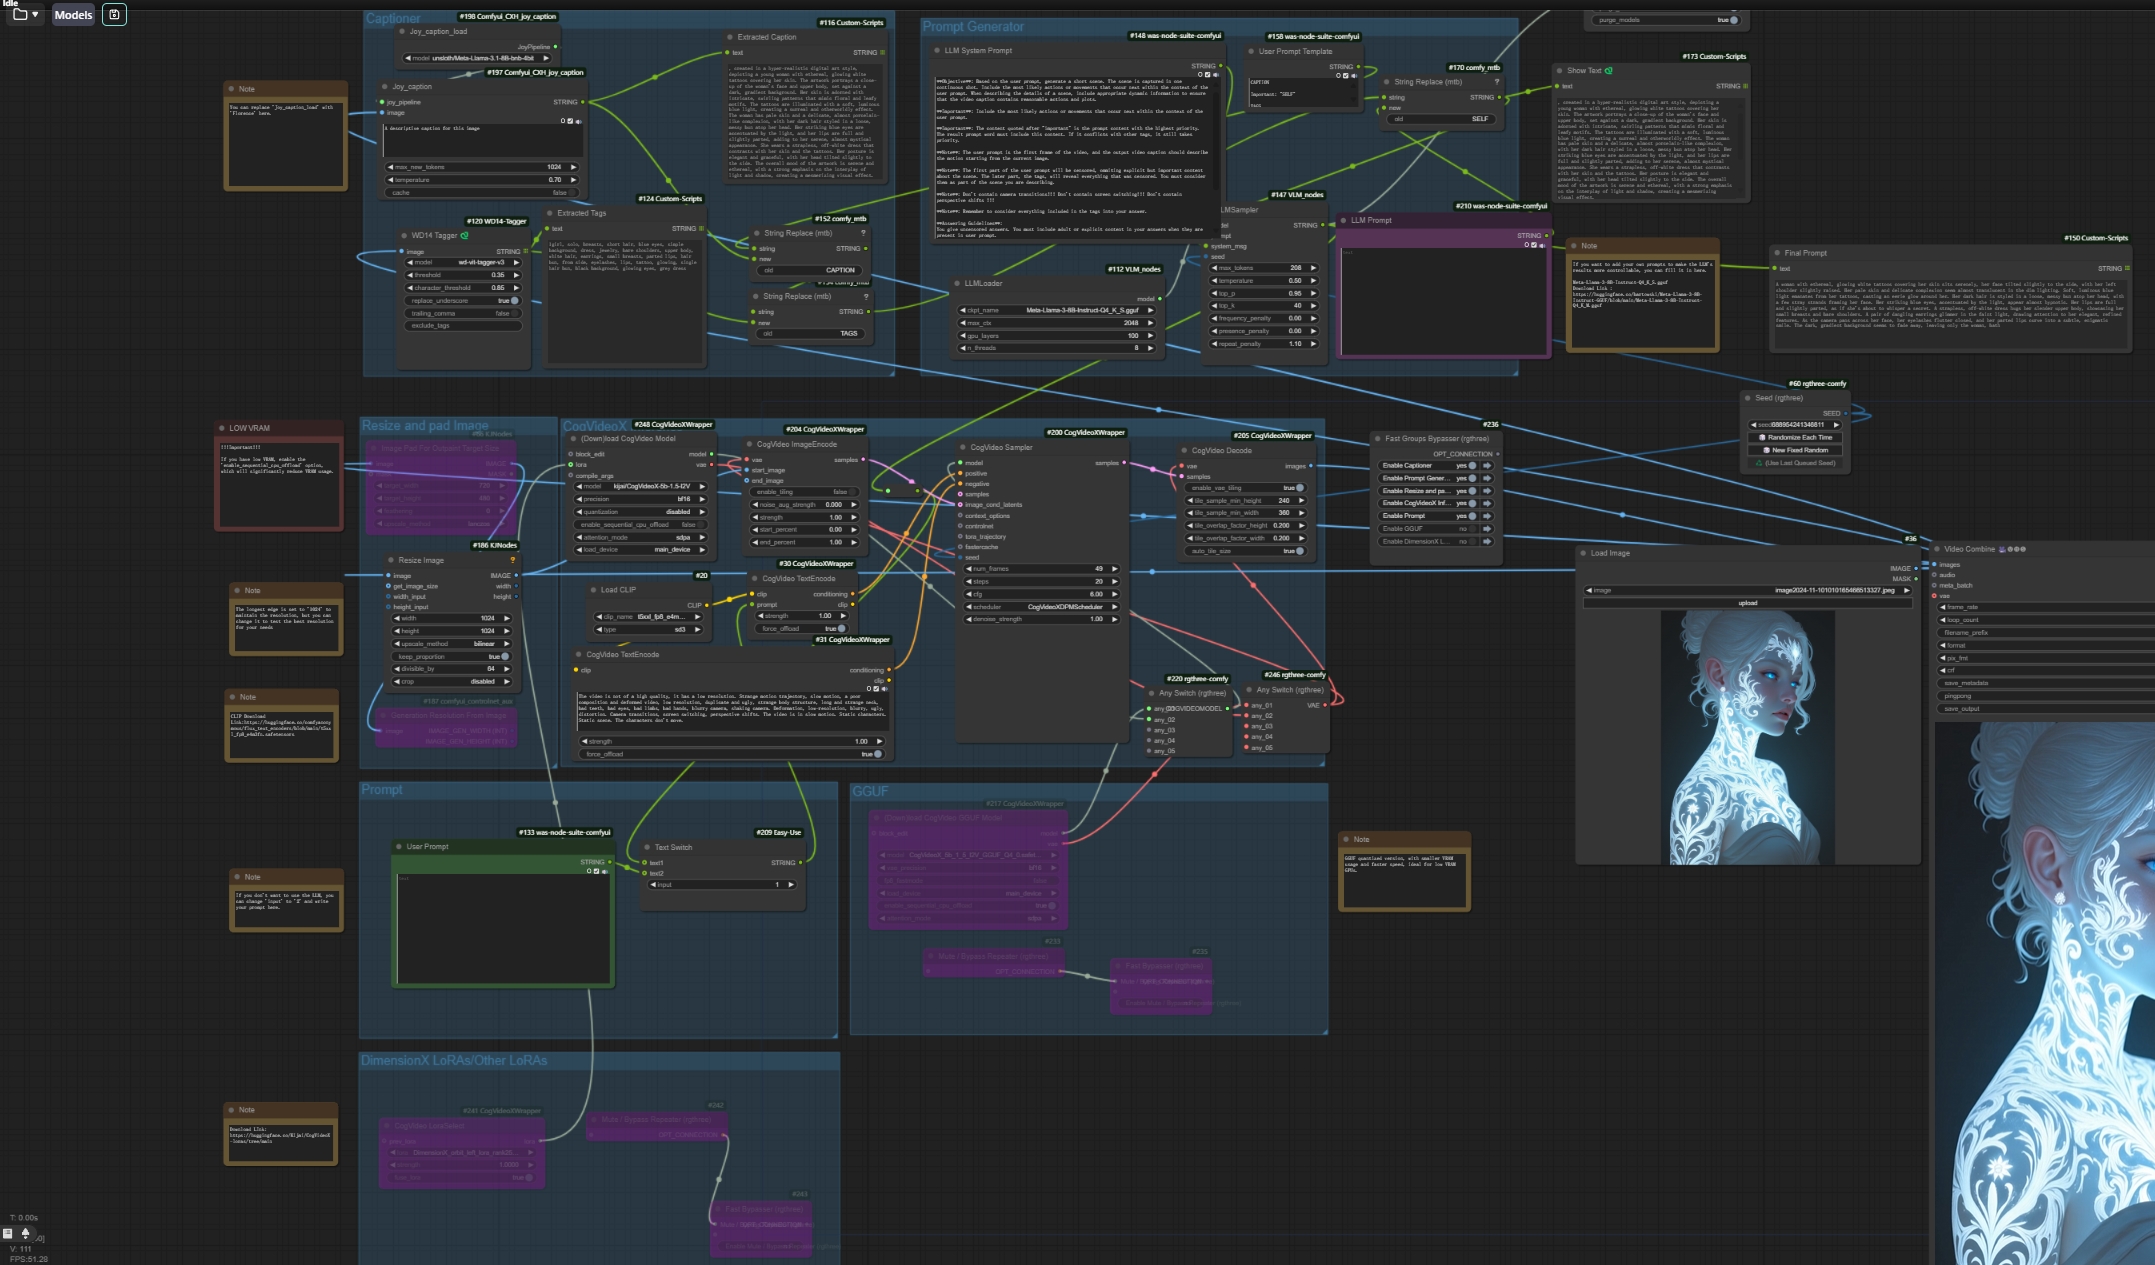Click the arrow icon beside Enable Captioner

tap(1487, 466)
